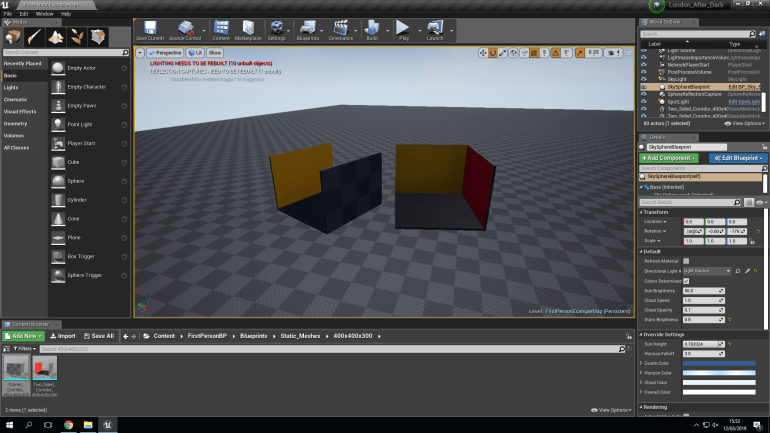This screenshot has width=770, height=433.
Task: Open Edit SpotLight link in outliner
Action: [x=744, y=102]
